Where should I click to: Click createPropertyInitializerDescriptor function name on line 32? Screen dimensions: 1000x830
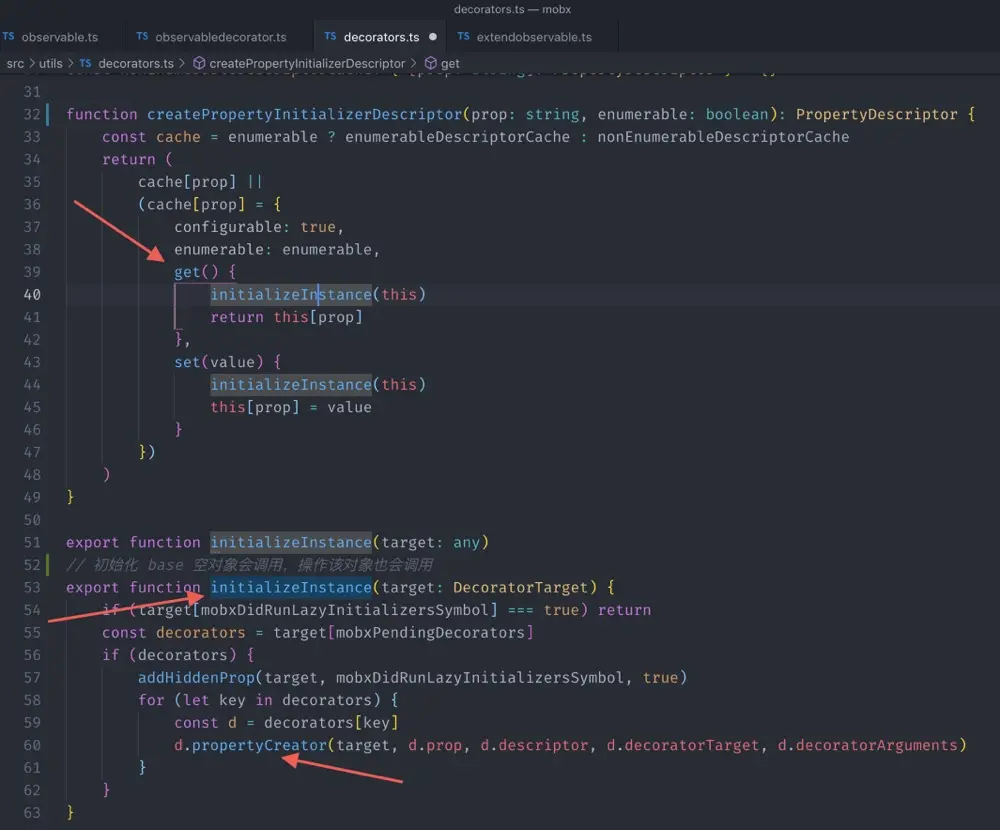click(304, 114)
